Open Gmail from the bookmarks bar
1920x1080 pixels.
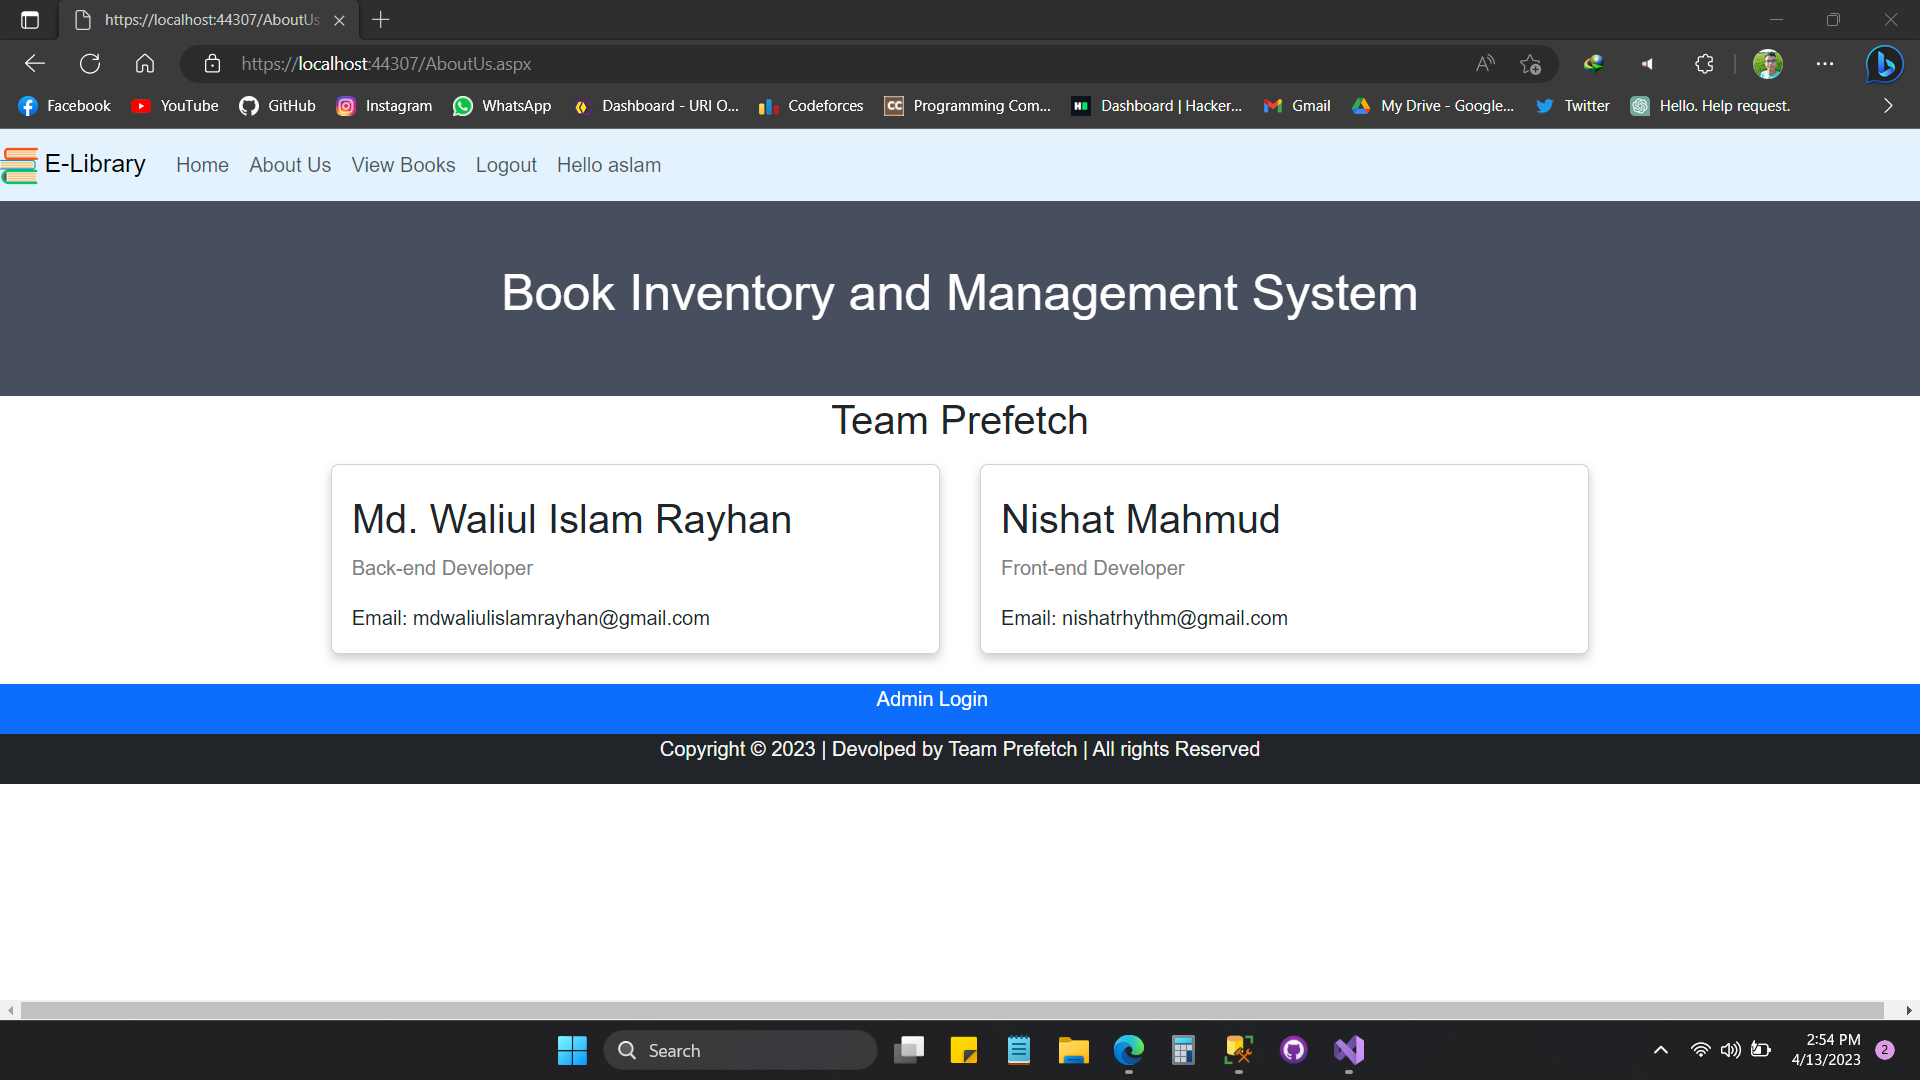pos(1296,105)
